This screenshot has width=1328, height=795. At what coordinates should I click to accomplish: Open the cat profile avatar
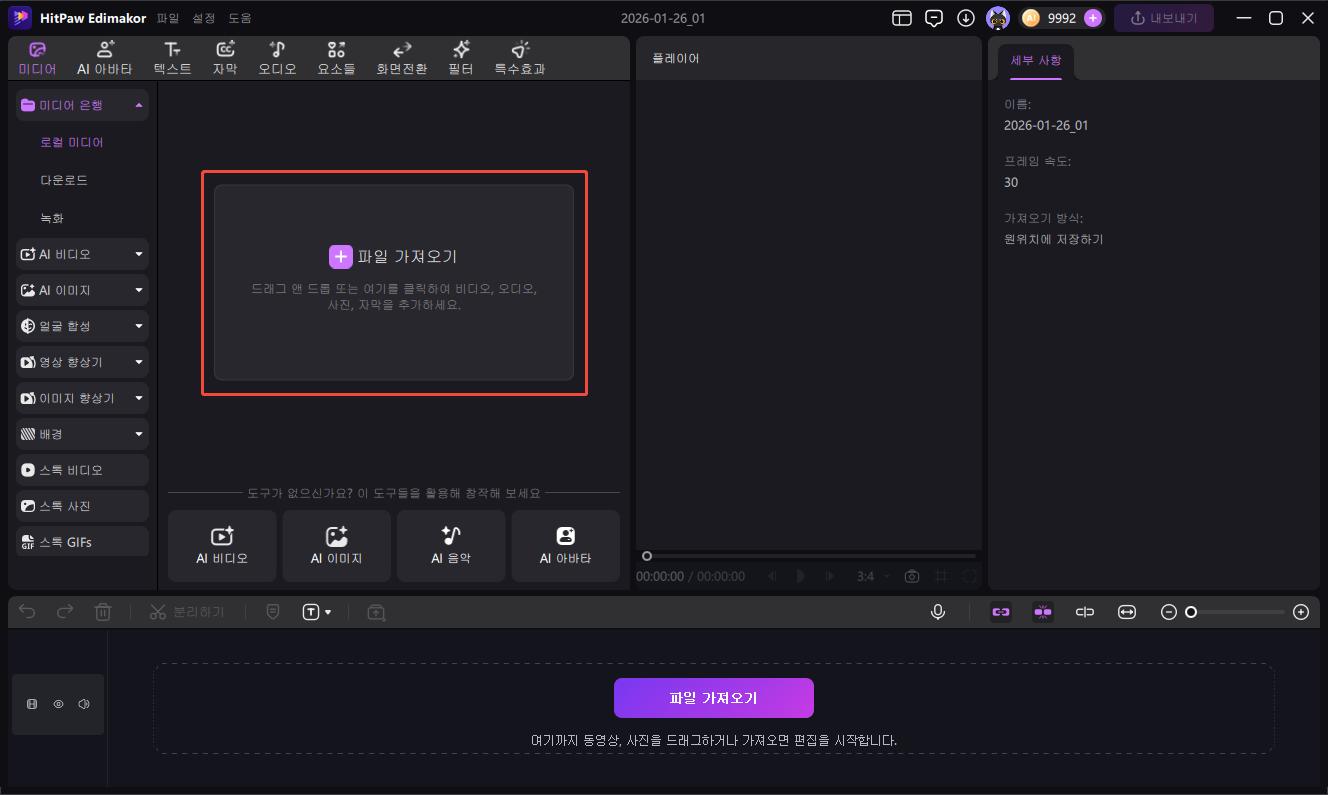[998, 18]
